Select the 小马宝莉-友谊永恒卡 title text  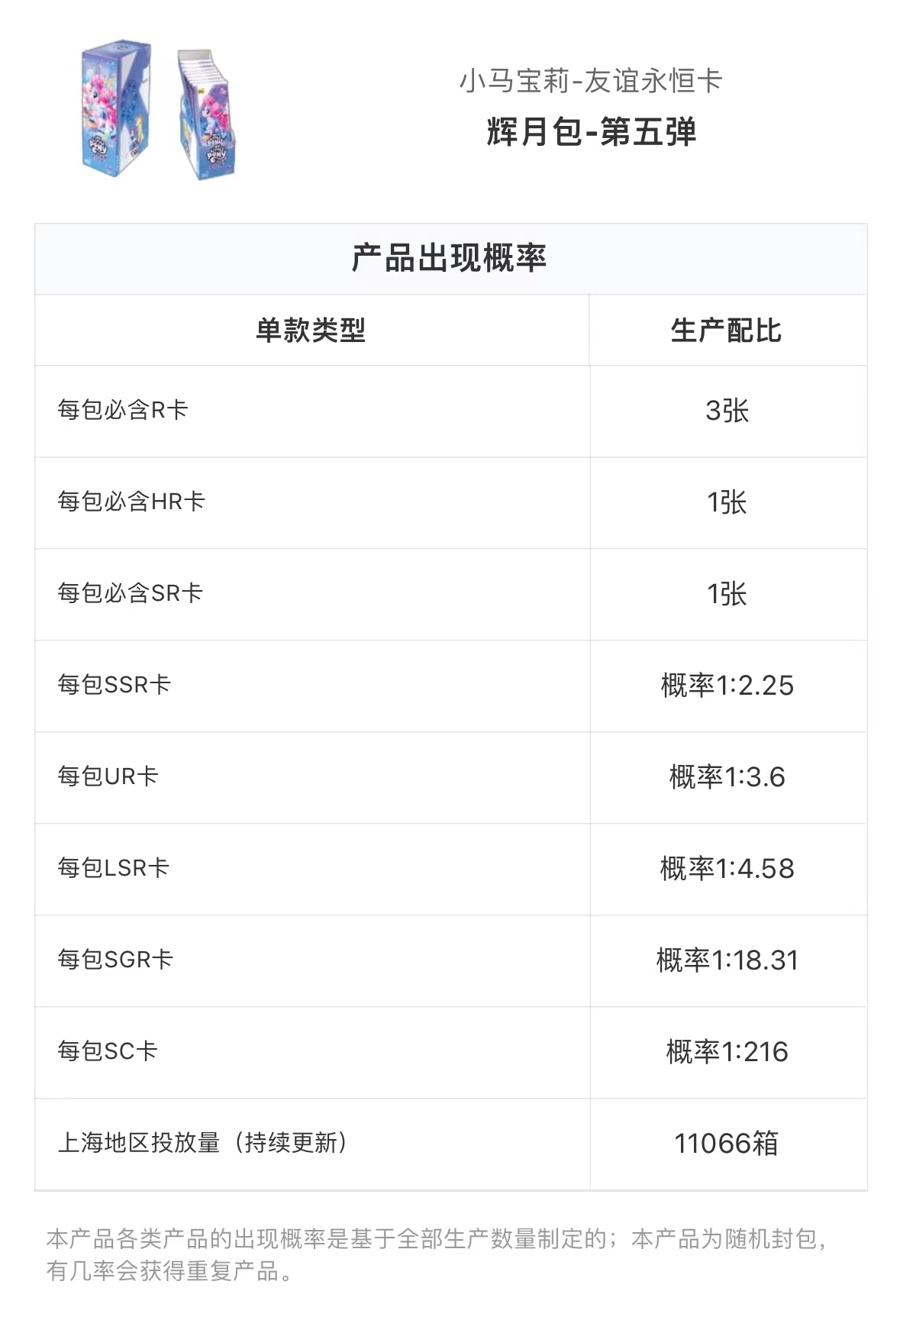(590, 81)
